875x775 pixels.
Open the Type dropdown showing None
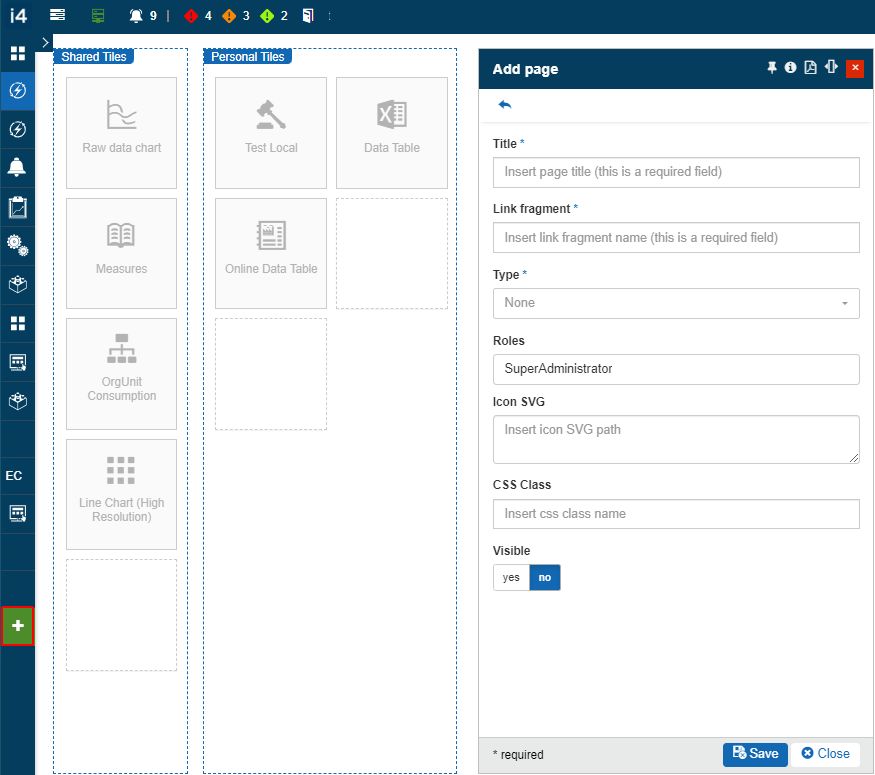click(x=675, y=303)
